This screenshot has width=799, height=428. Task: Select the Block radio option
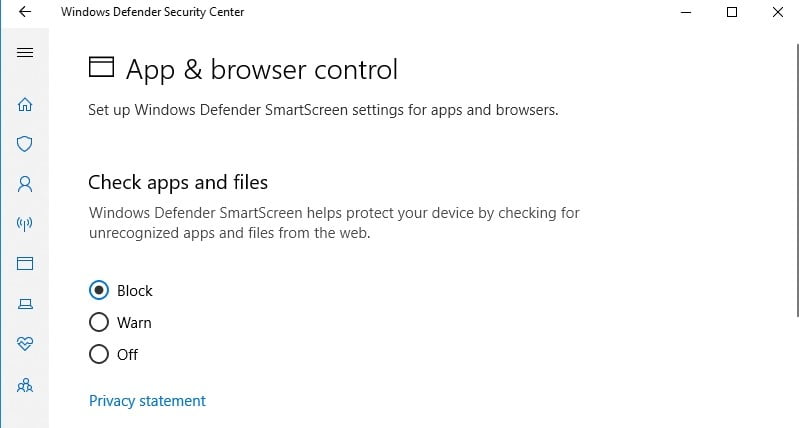(x=99, y=290)
